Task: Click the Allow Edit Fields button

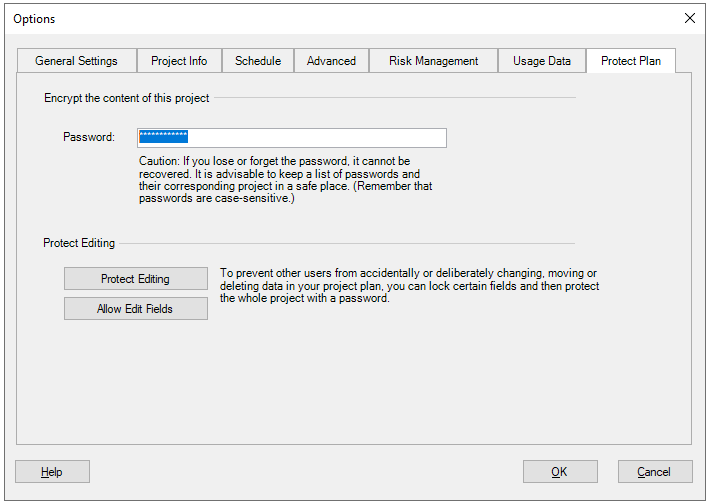Action: pos(135,309)
